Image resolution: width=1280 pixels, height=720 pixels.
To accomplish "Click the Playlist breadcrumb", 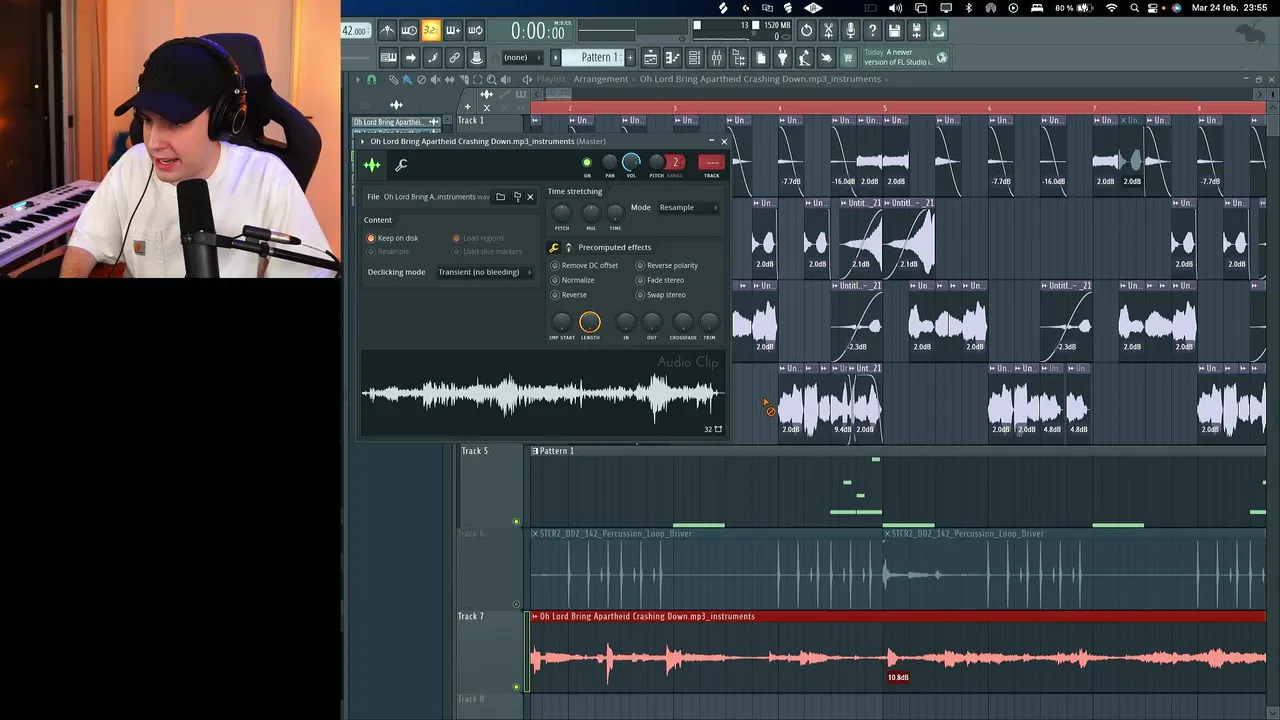I will (551, 79).
